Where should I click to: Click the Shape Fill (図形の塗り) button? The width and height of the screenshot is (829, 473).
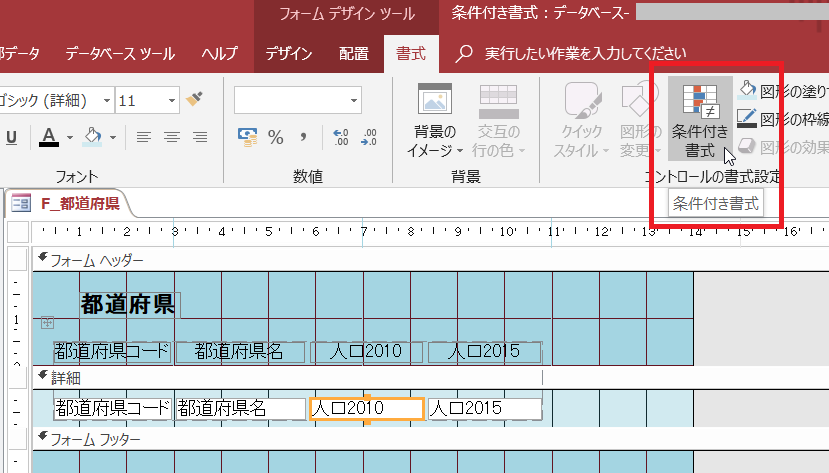pyautogui.click(x=782, y=91)
